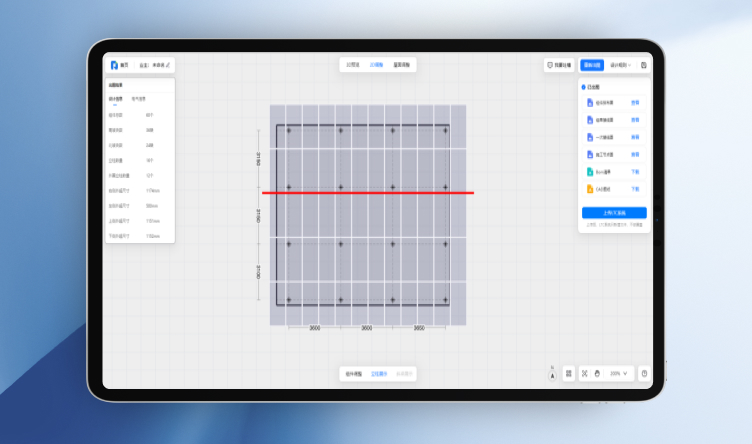The image size is (752, 444).
Task: Click the save icon at top right
Action: point(644,65)
